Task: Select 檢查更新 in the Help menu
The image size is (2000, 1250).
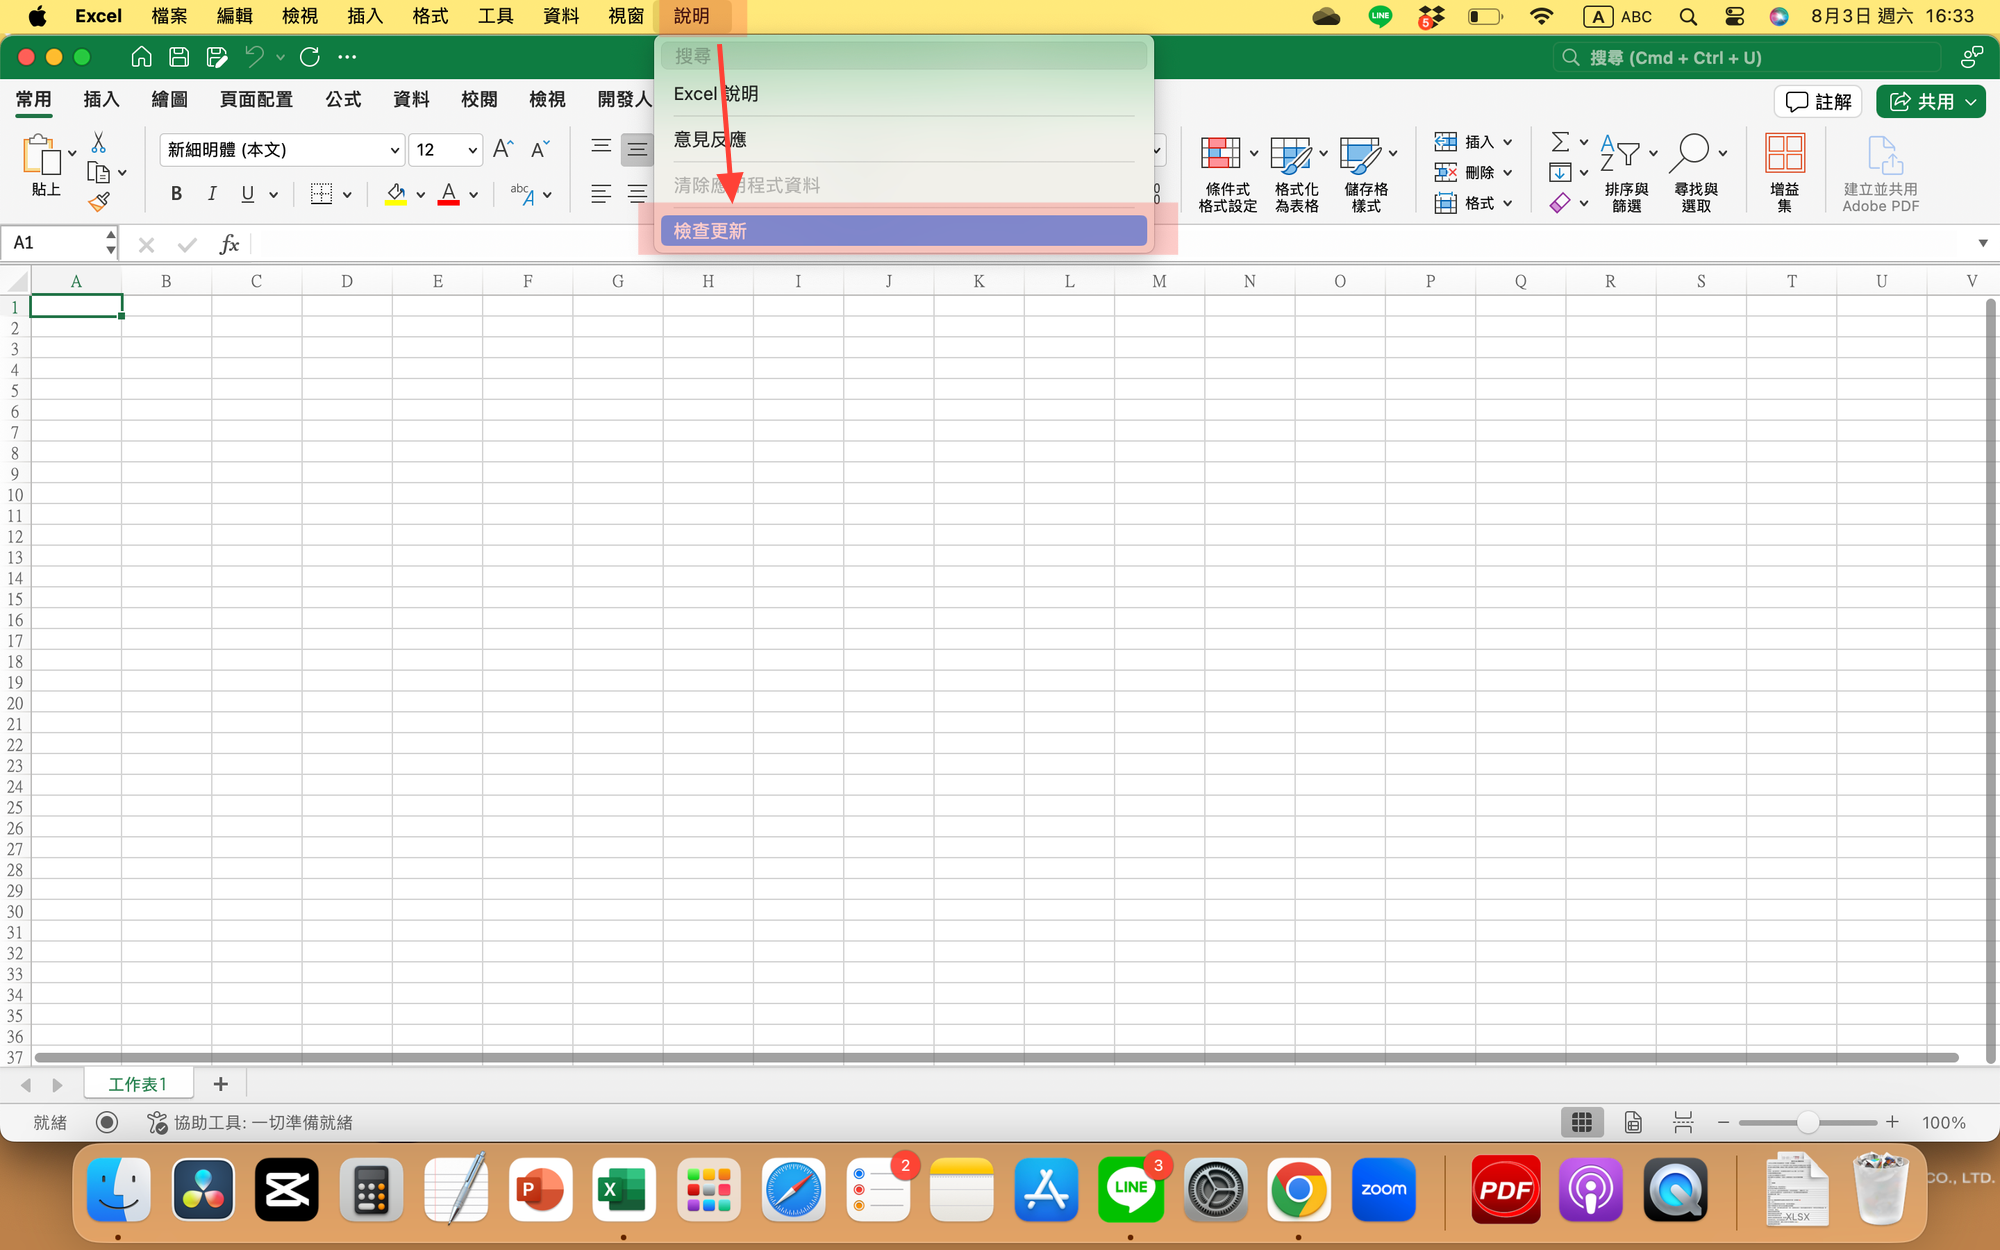Action: point(902,231)
